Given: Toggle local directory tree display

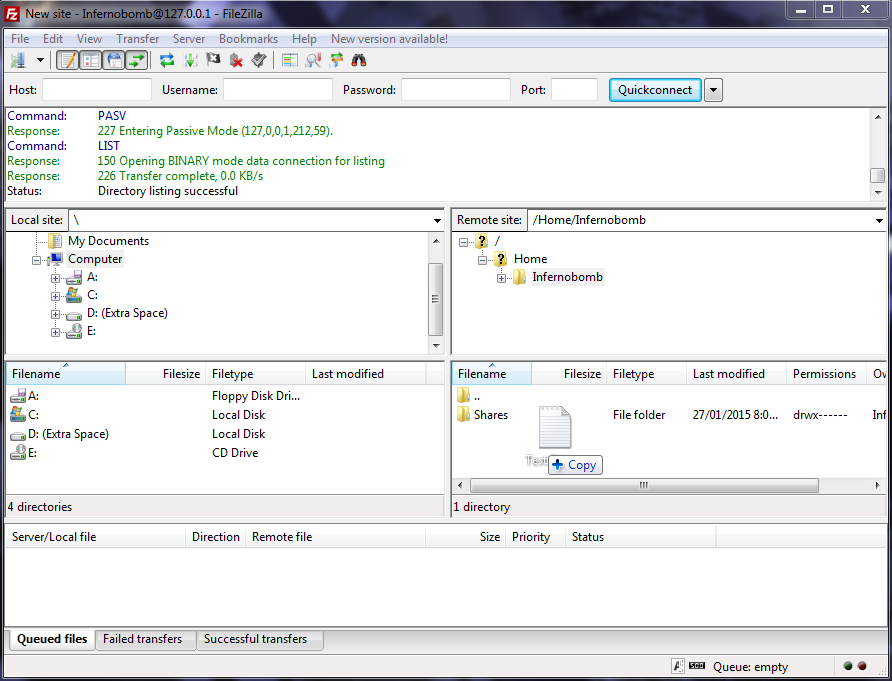Looking at the screenshot, I should [x=91, y=60].
